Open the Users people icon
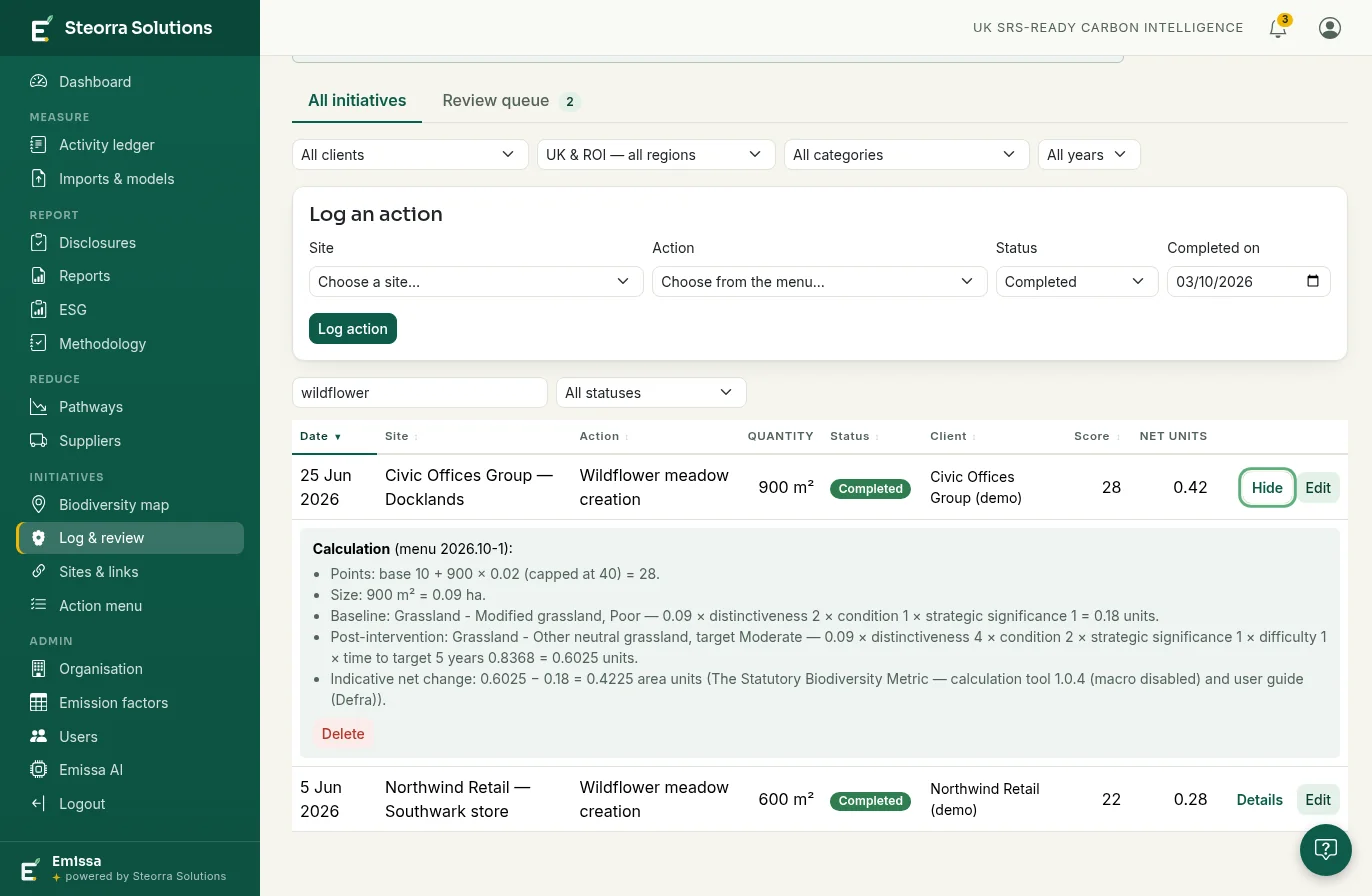 pos(39,737)
